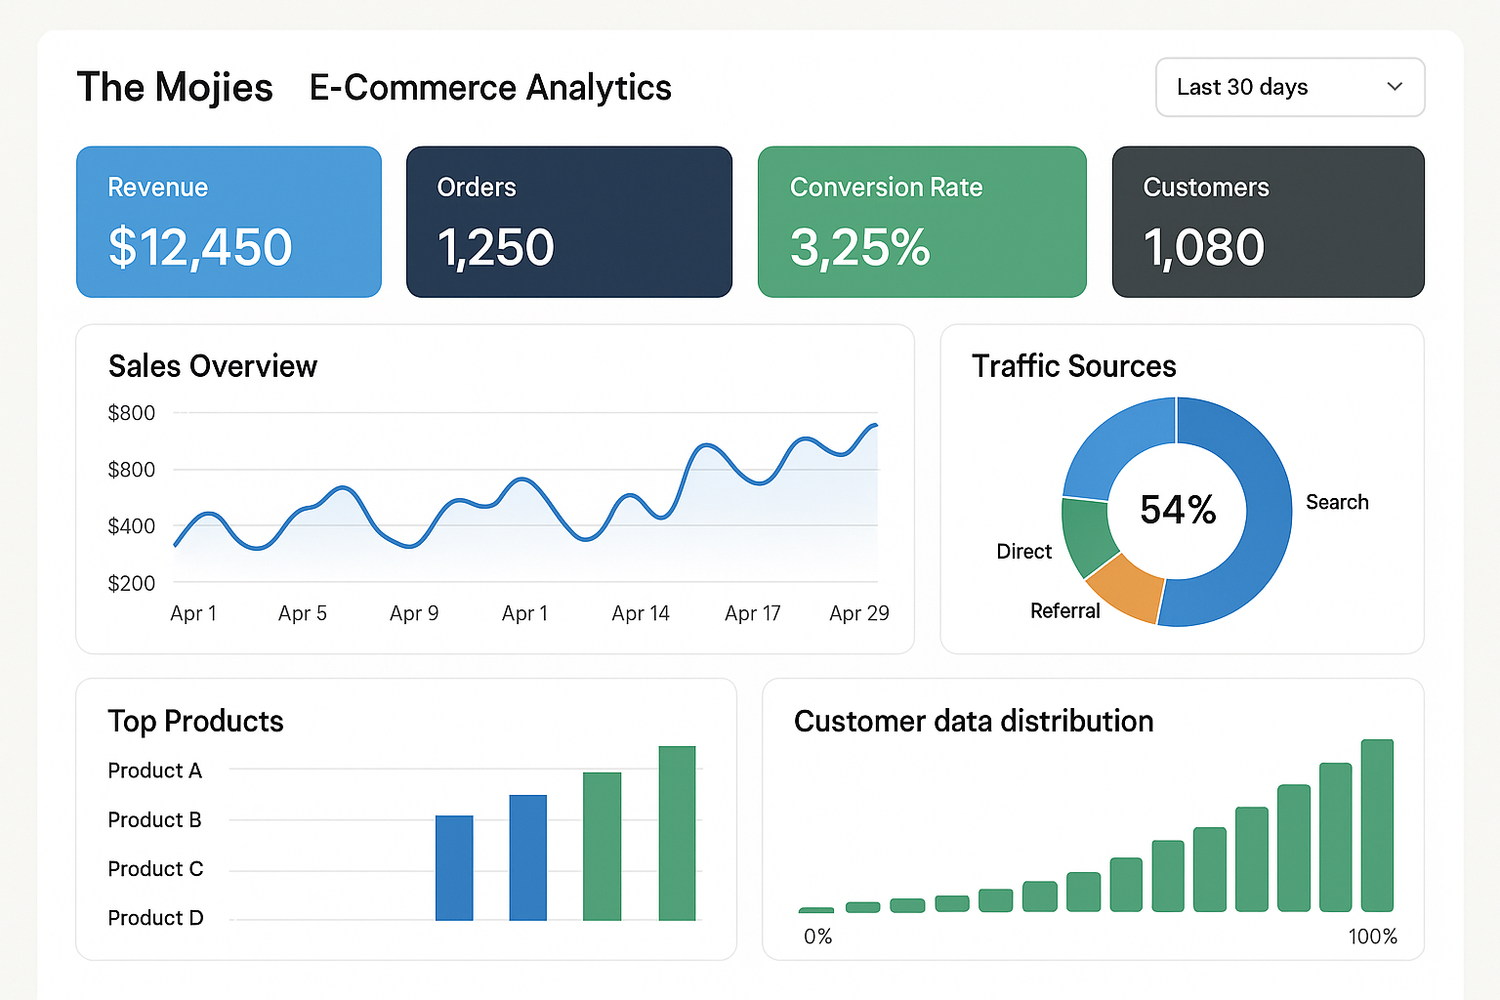Click the Apr 14 axis label
Image resolution: width=1500 pixels, height=1000 pixels.
640,613
